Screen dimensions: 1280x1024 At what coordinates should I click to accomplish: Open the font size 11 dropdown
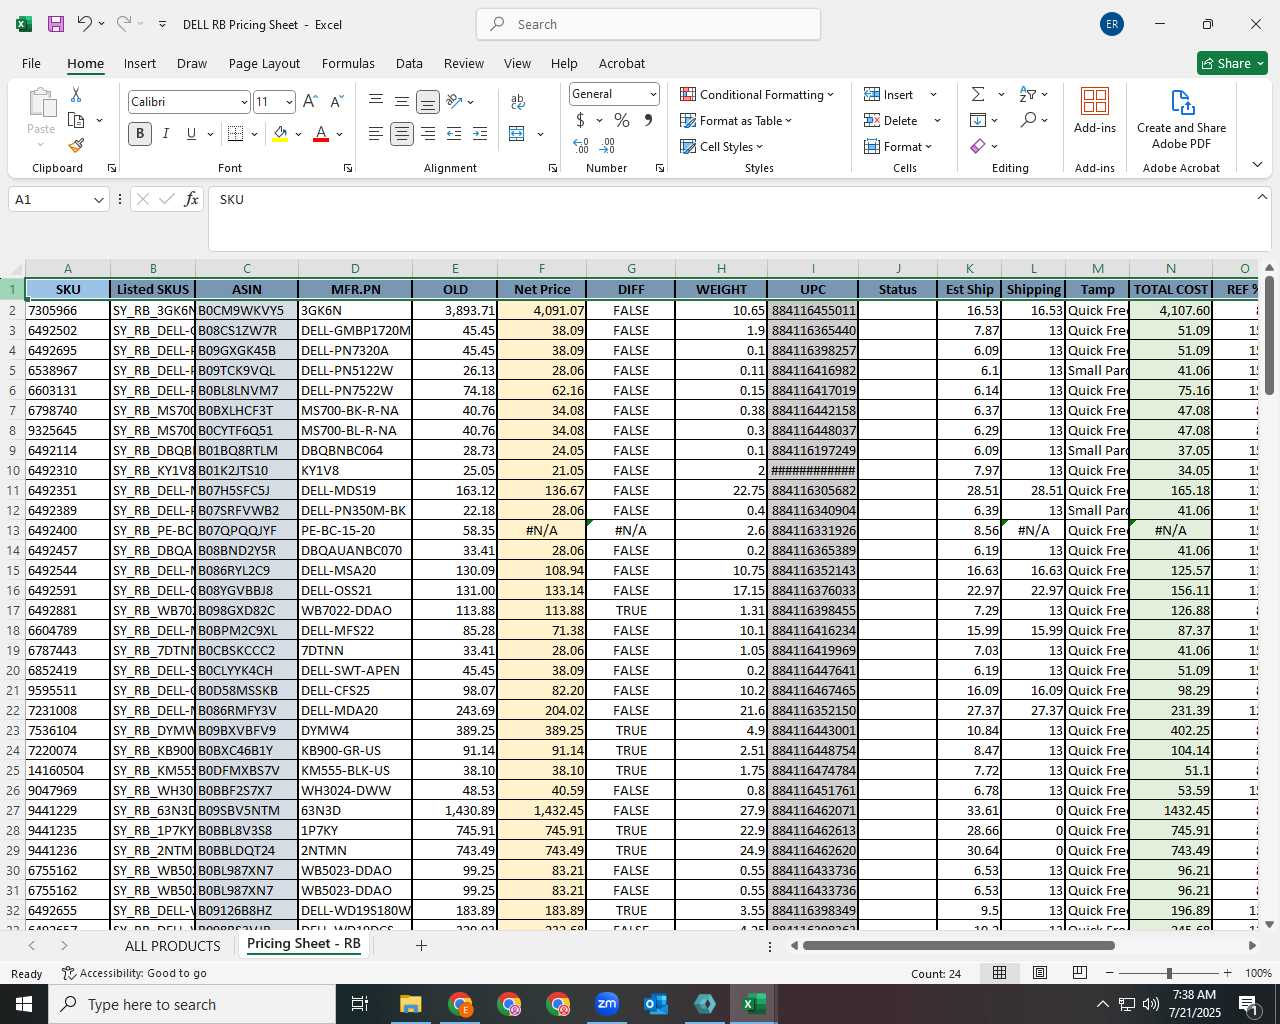click(x=289, y=102)
